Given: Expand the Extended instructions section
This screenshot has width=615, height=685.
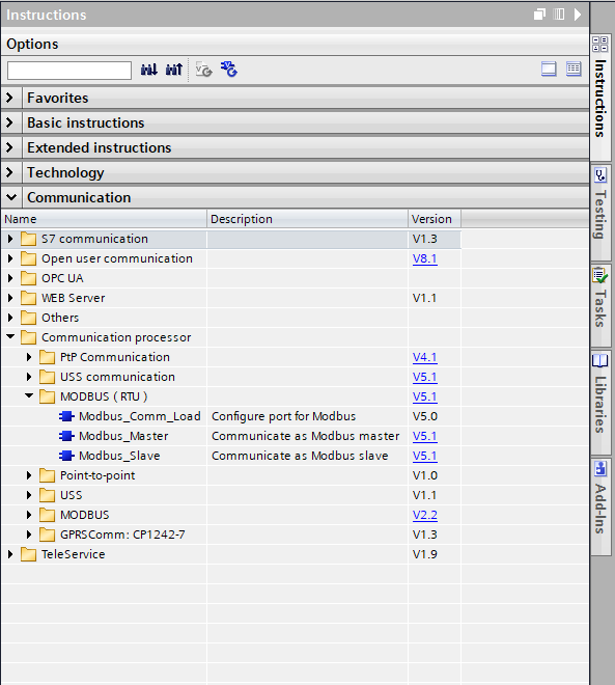Looking at the screenshot, I should [x=10, y=147].
